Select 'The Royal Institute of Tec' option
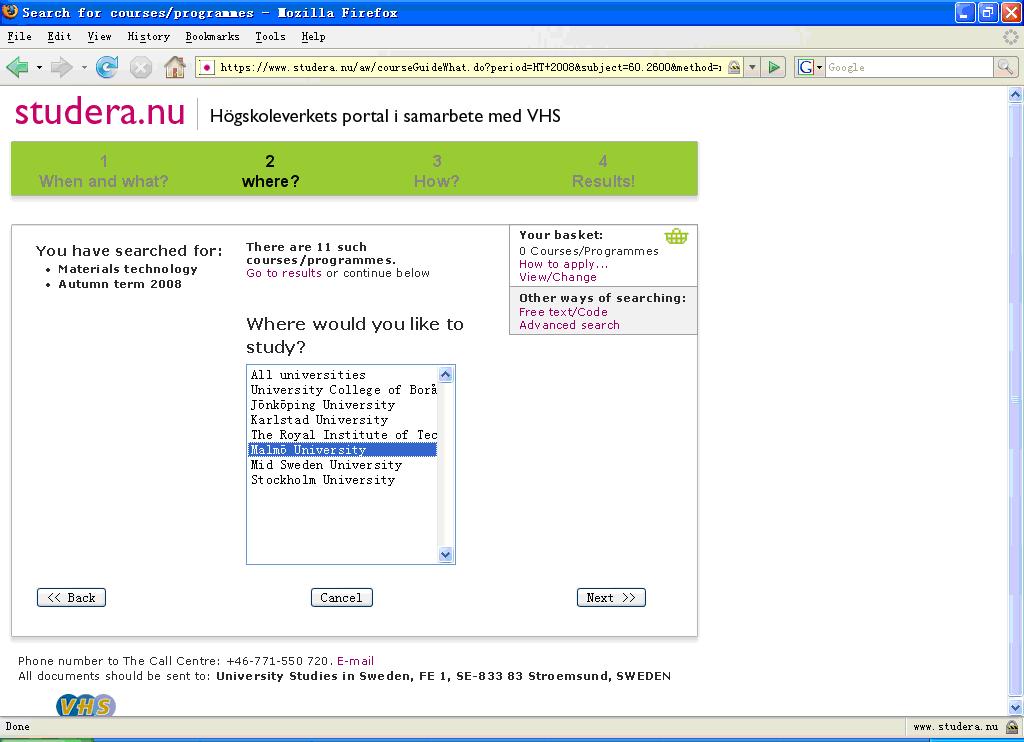Image resolution: width=1024 pixels, height=742 pixels. (x=343, y=435)
